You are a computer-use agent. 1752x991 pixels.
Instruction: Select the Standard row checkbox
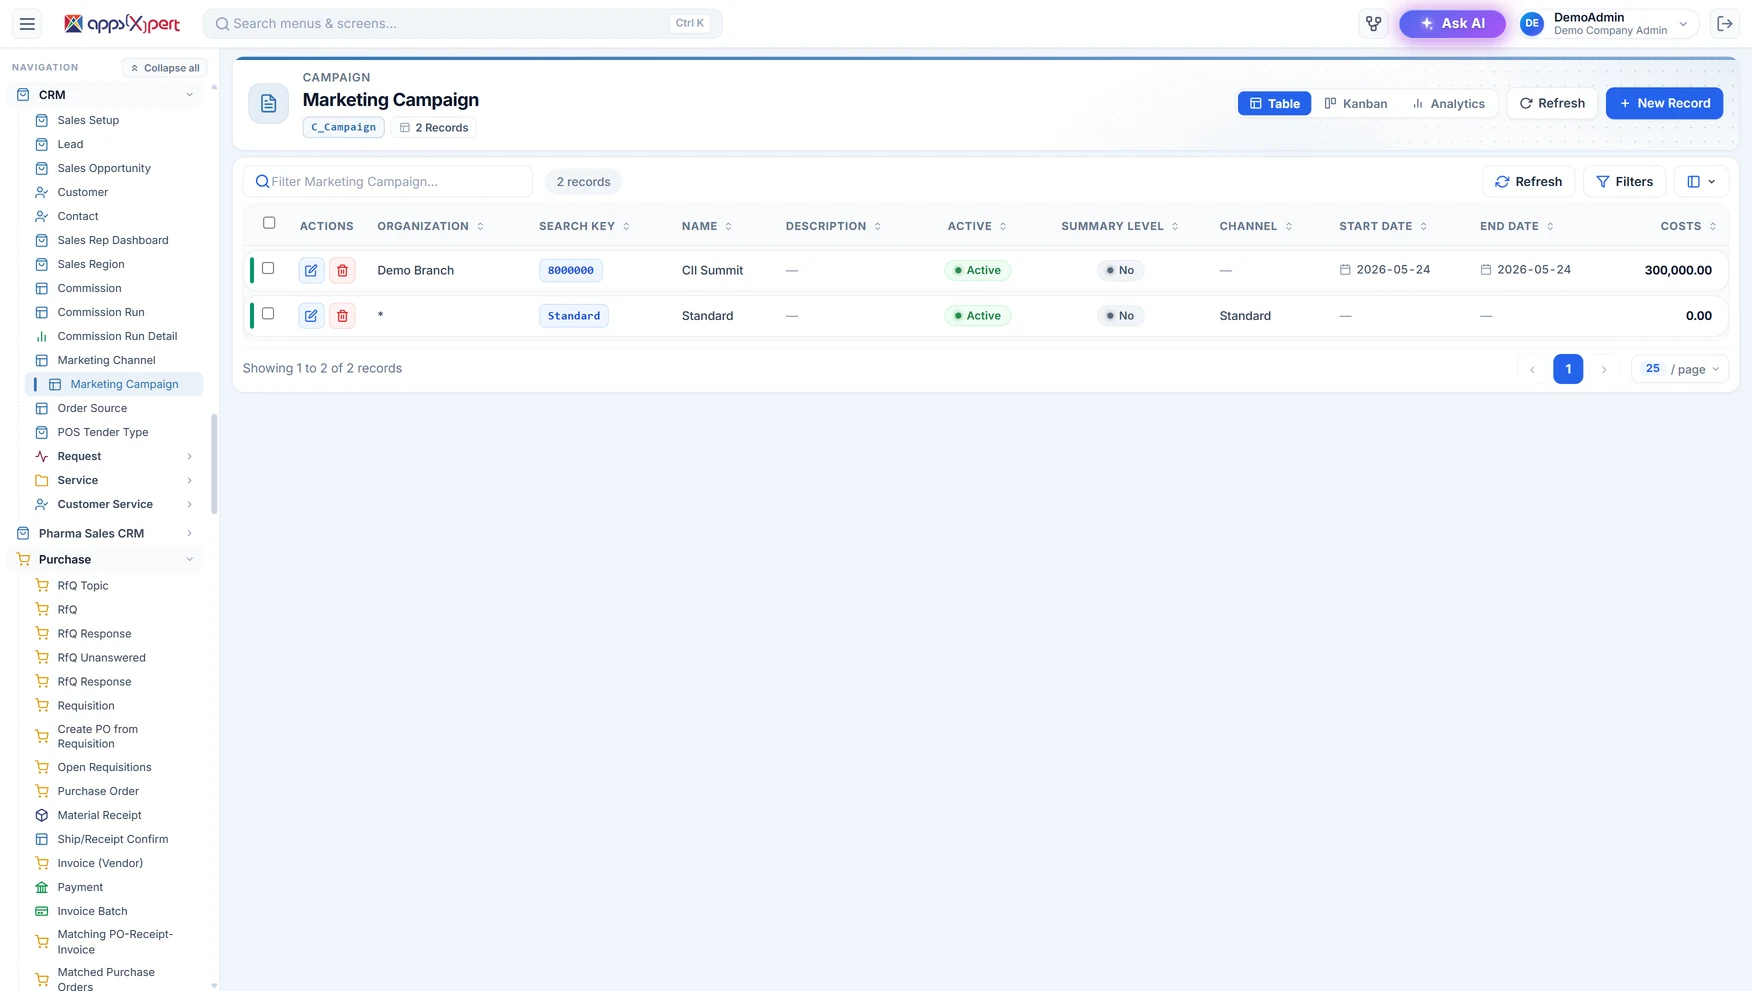point(268,314)
